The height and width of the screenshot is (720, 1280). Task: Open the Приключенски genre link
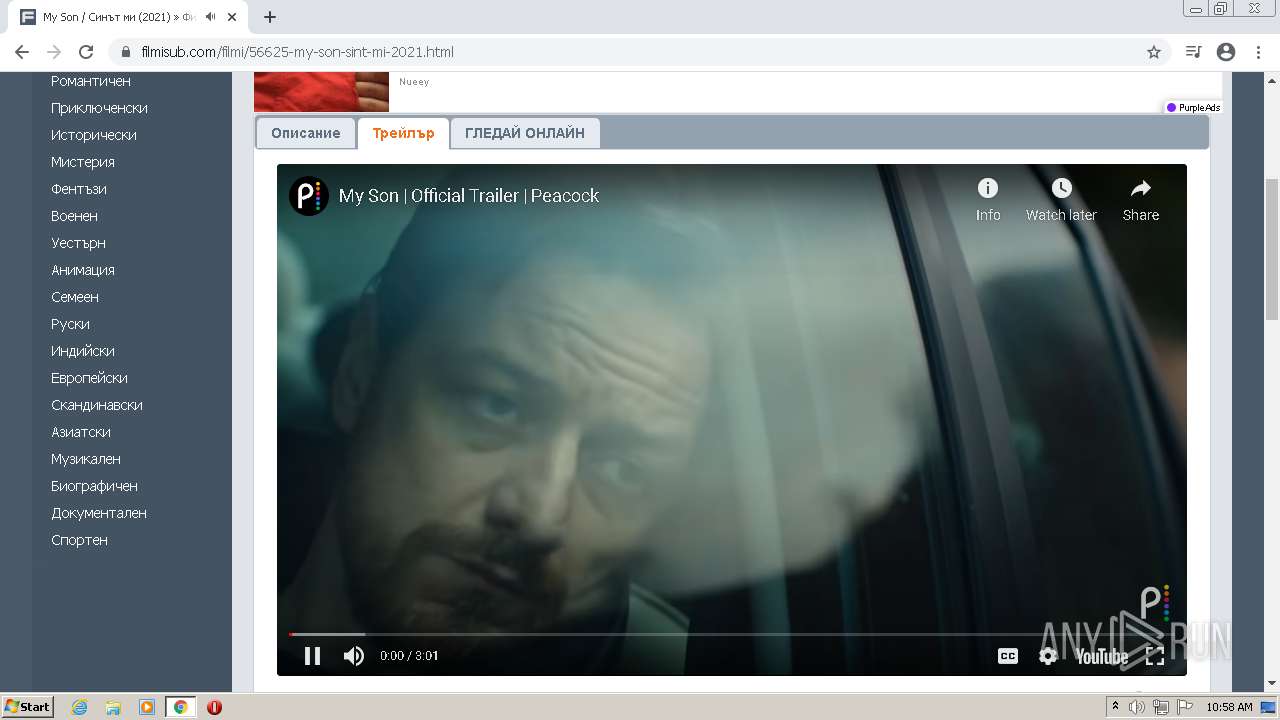99,108
